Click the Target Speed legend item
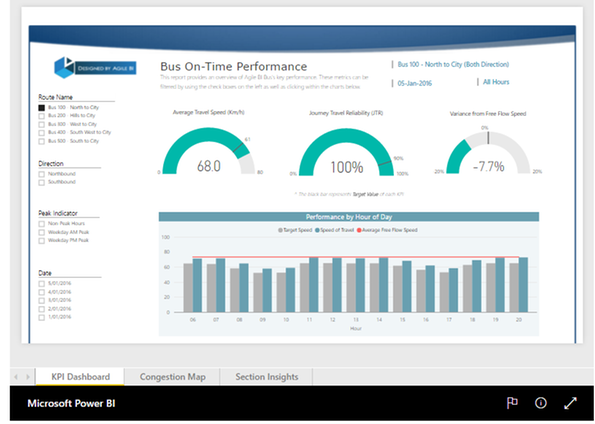The height and width of the screenshot is (424, 595). point(295,230)
